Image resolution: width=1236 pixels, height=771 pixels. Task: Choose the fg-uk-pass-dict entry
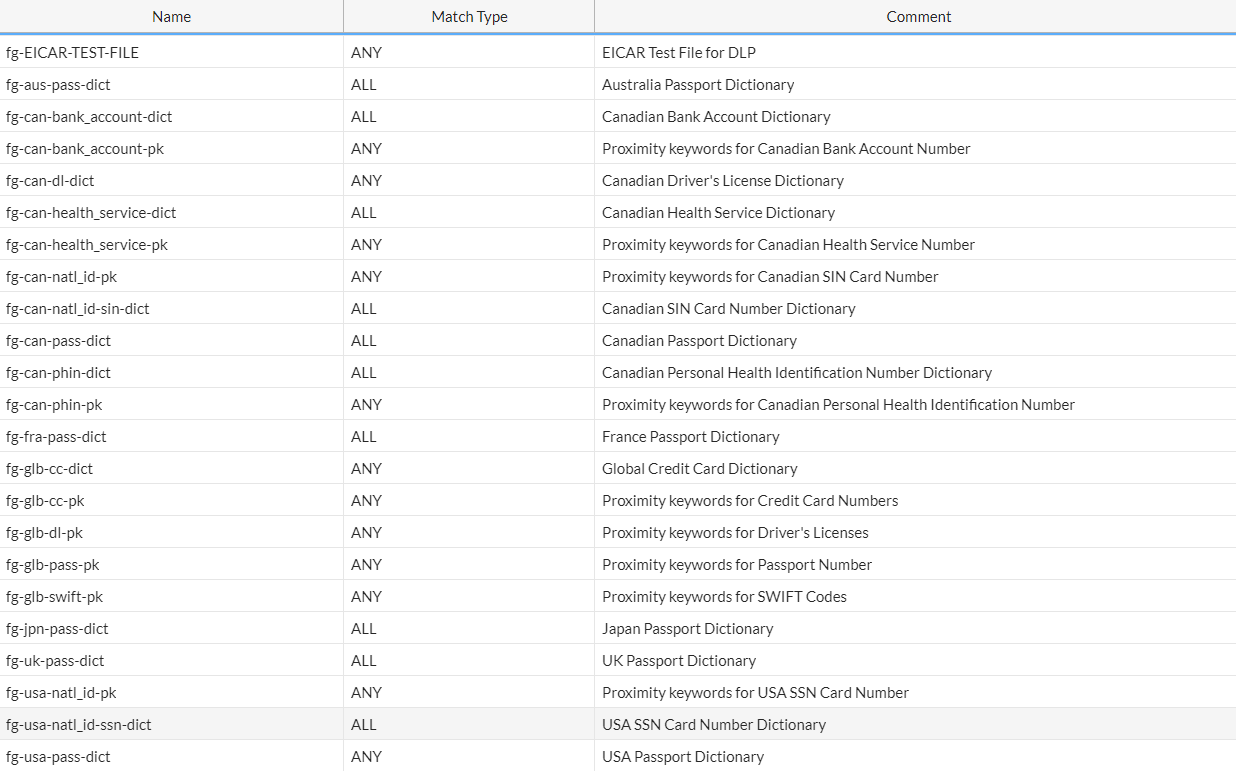click(51, 660)
